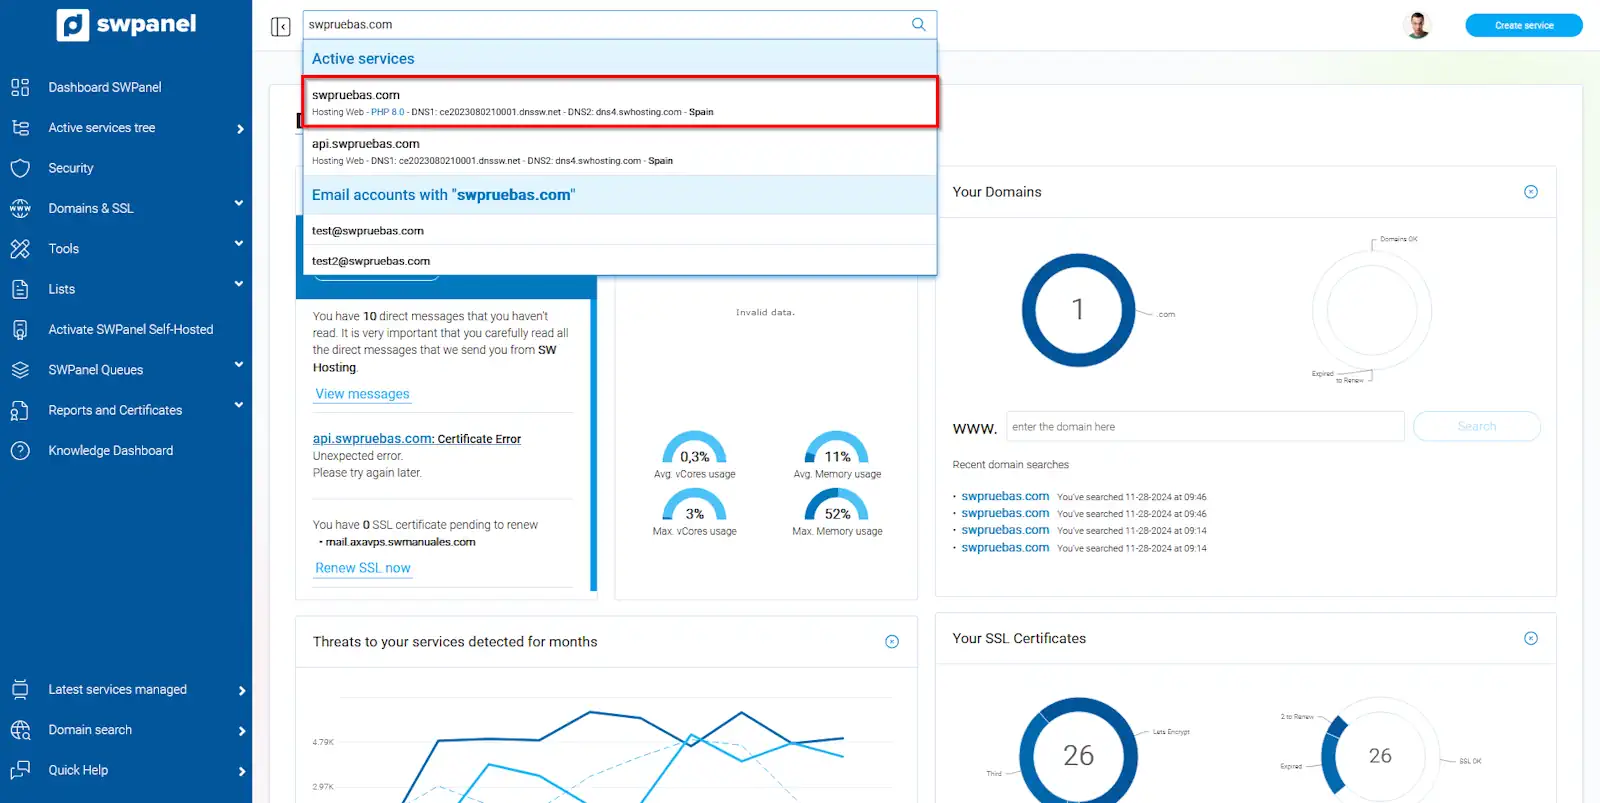1600x803 pixels.
Task: Click the Knowledge Dashboard question icon
Action: tap(20, 451)
